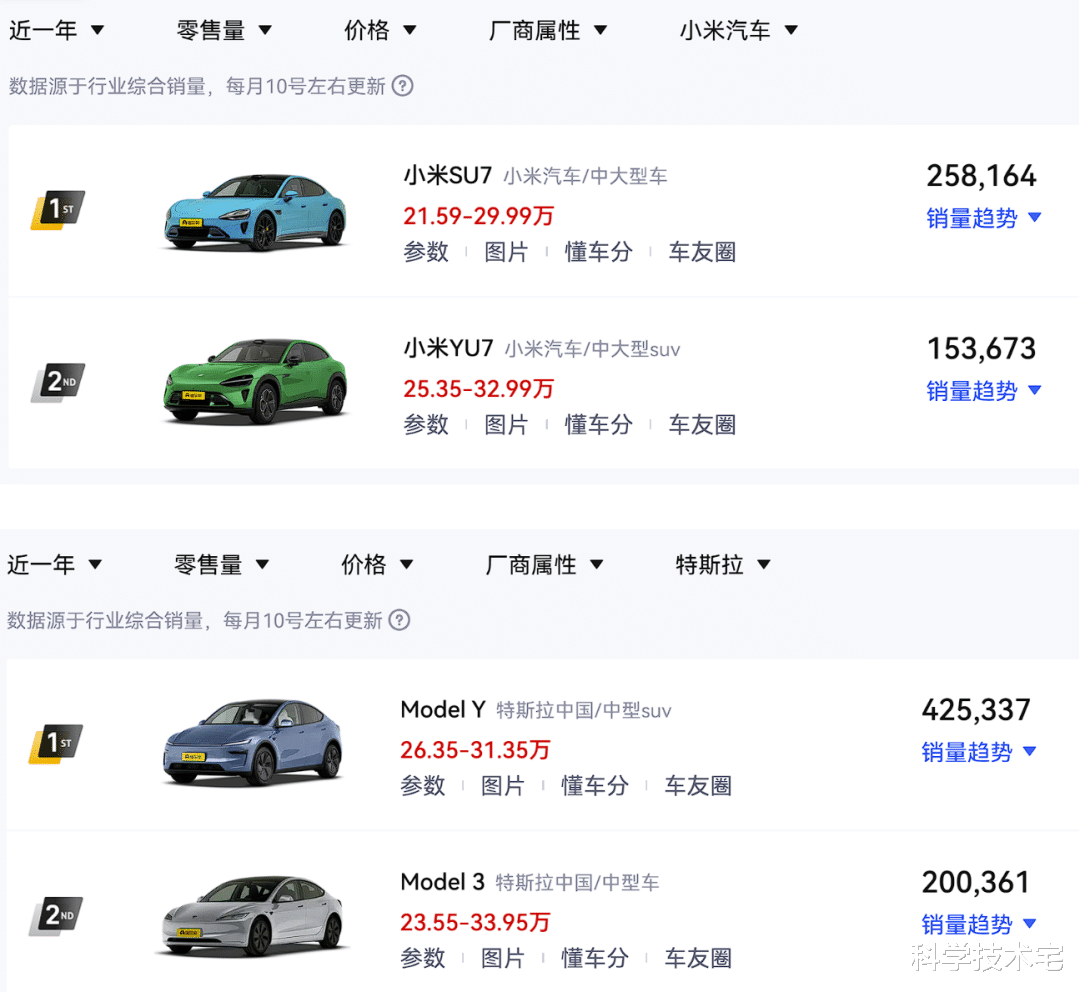Open 参数 for Model 3
Screen dimensions: 1080x992
point(423,958)
